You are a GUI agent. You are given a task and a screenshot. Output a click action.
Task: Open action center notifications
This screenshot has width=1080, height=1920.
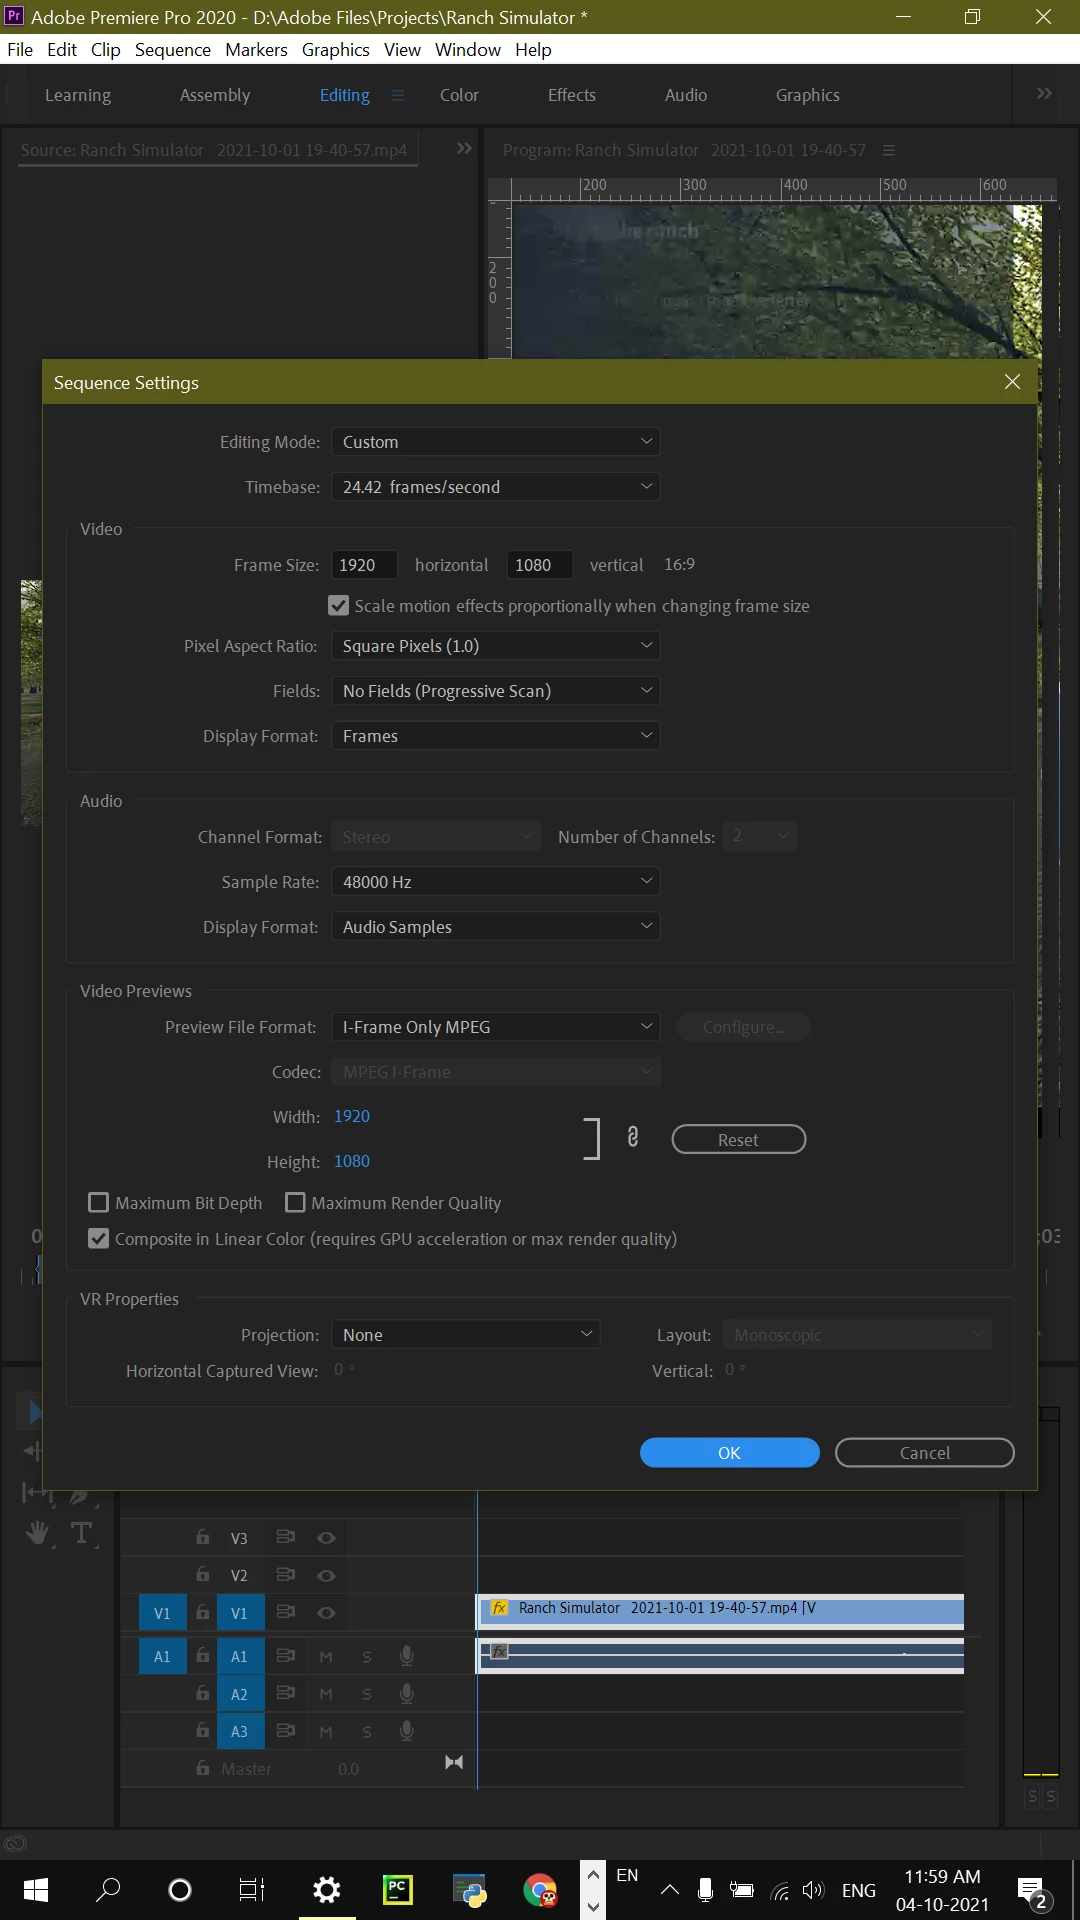1032,1891
